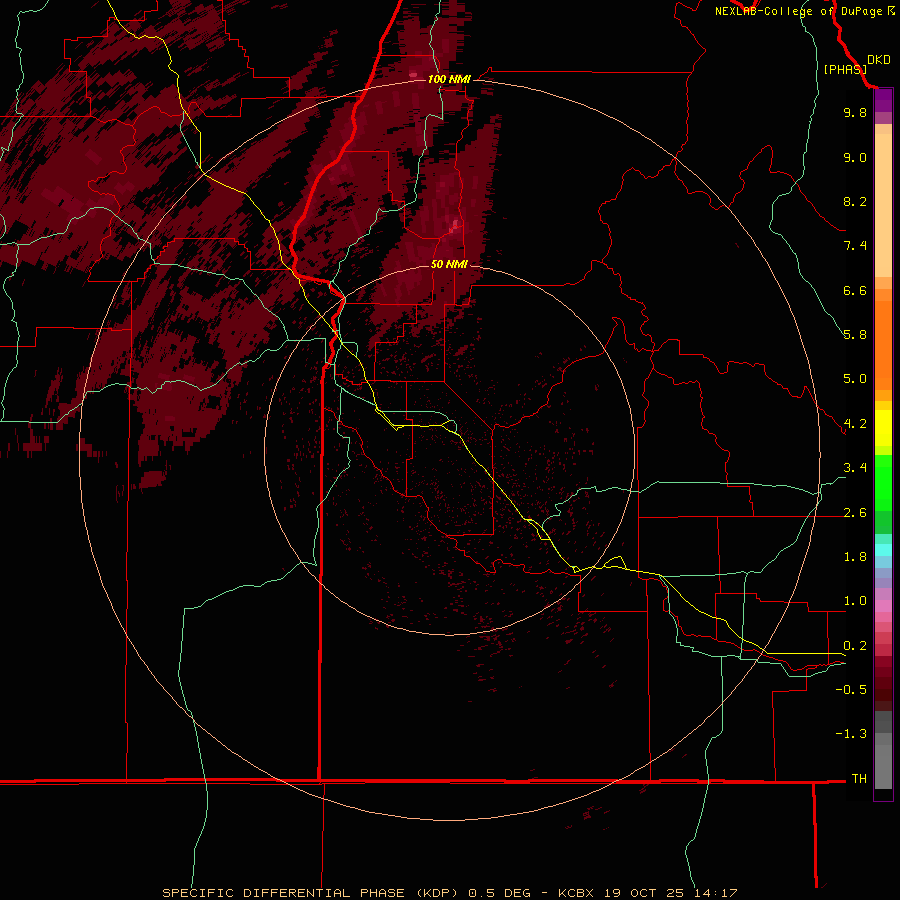
Task: Pick the pink segment of the color scale
Action: [x=883, y=606]
